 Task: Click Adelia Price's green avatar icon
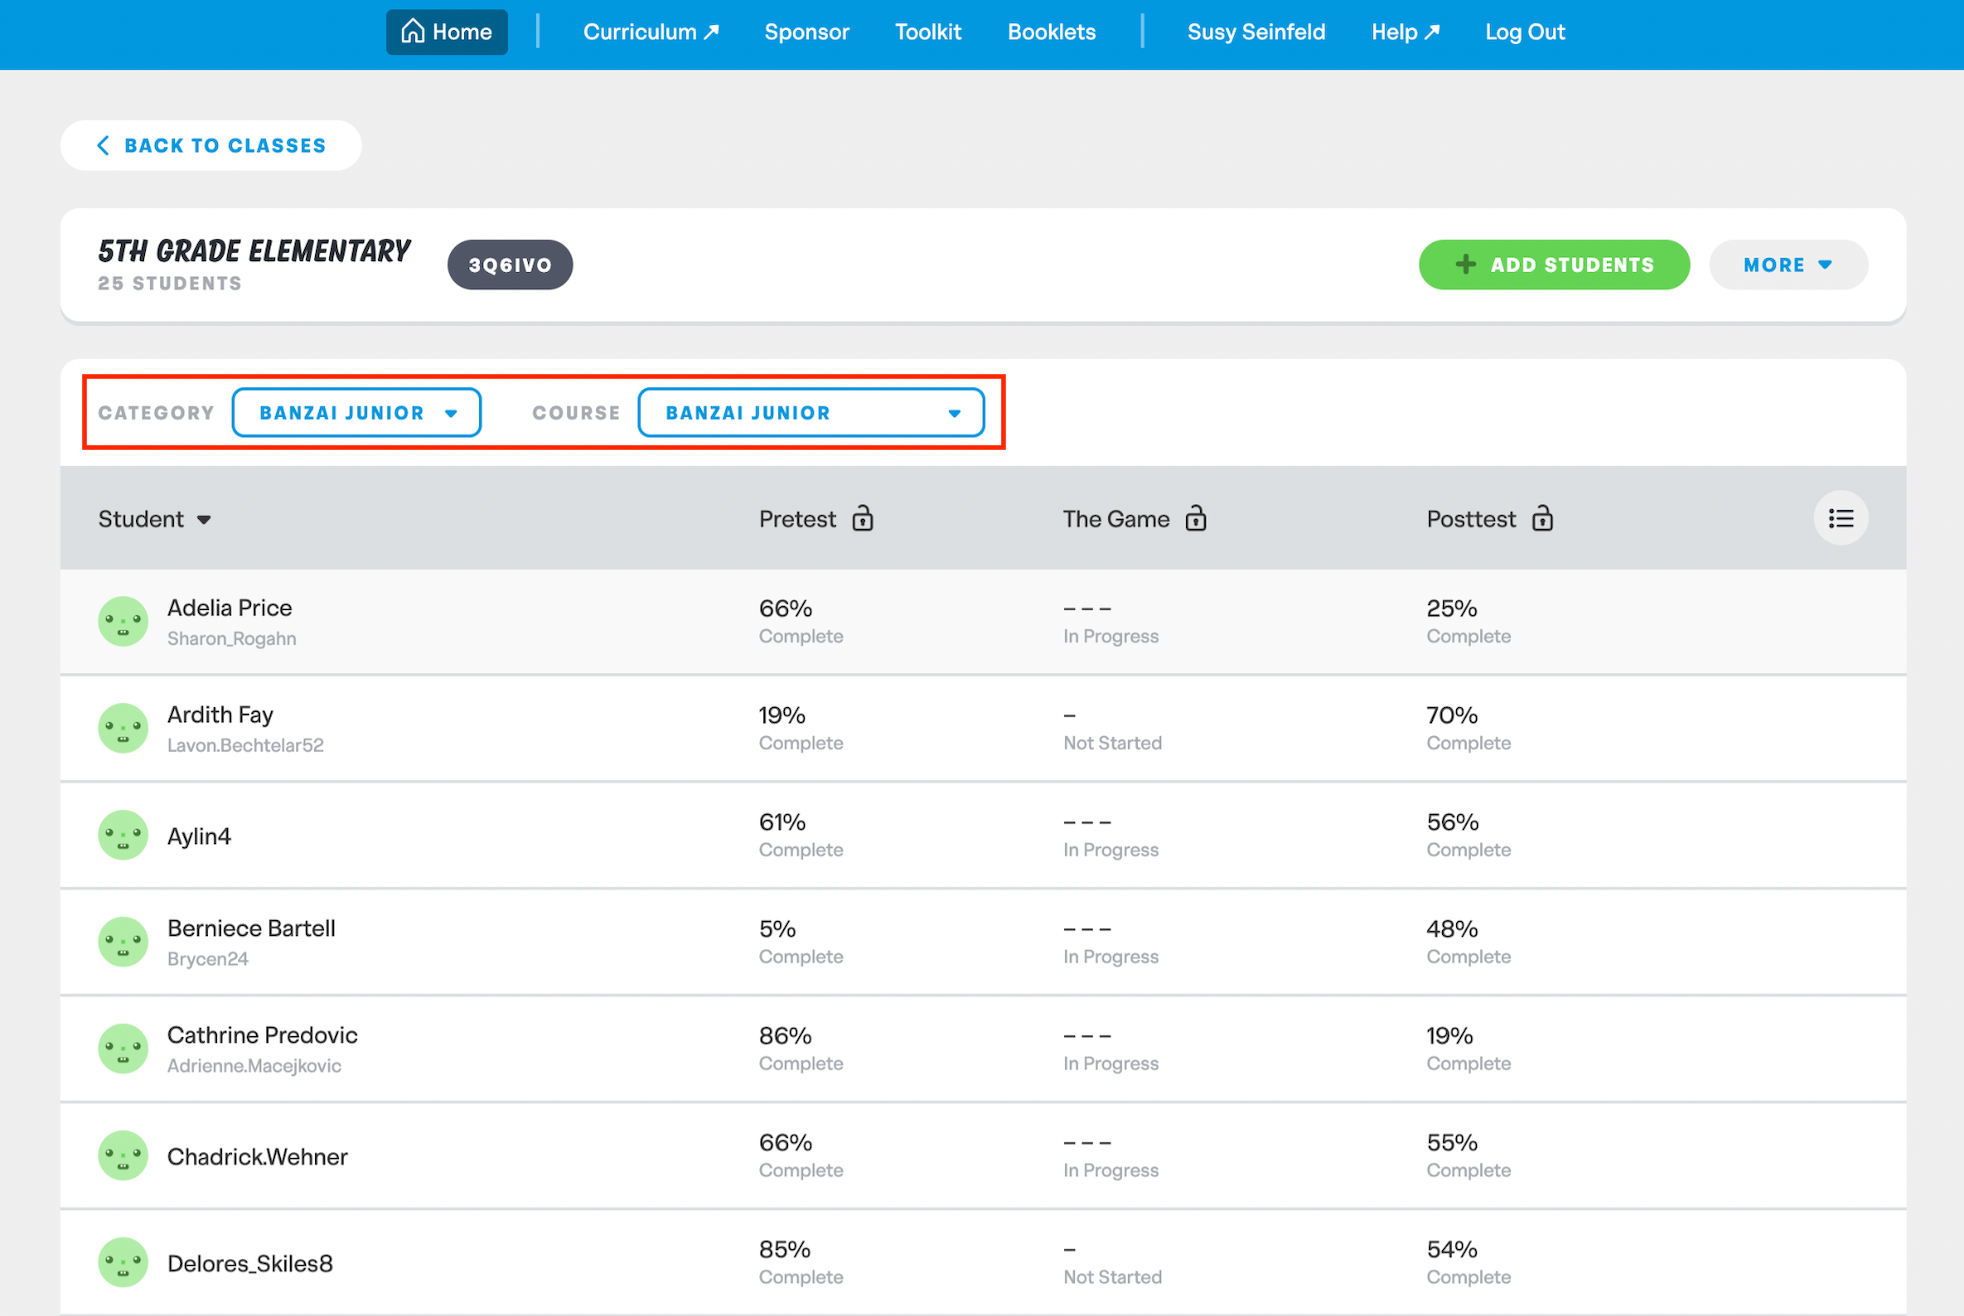(x=123, y=621)
